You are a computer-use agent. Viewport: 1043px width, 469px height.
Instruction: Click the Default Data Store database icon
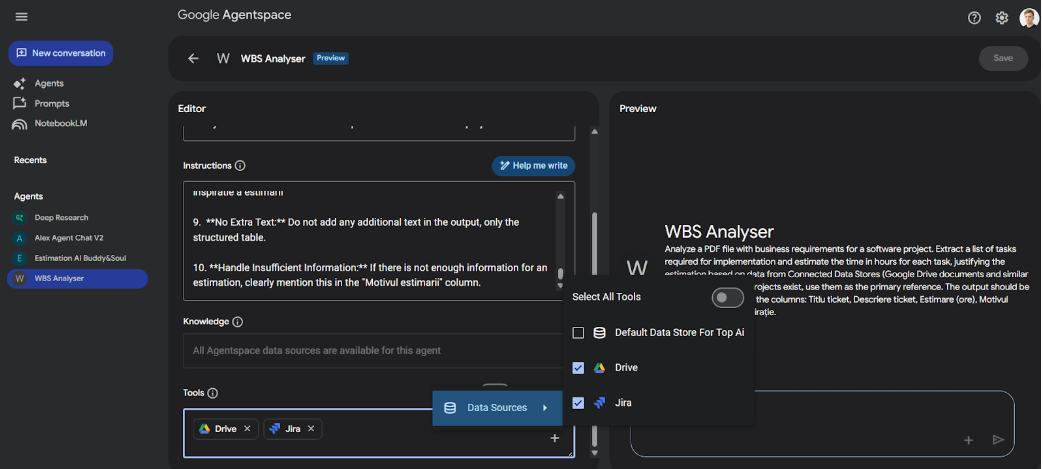coord(599,333)
